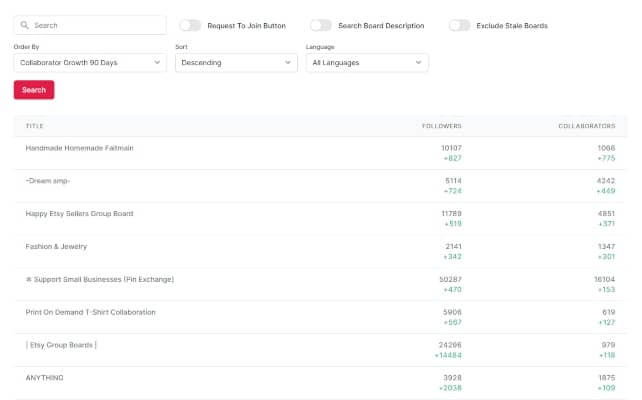The image size is (642, 400).
Task: Click follower count 50287
Action: (450, 279)
